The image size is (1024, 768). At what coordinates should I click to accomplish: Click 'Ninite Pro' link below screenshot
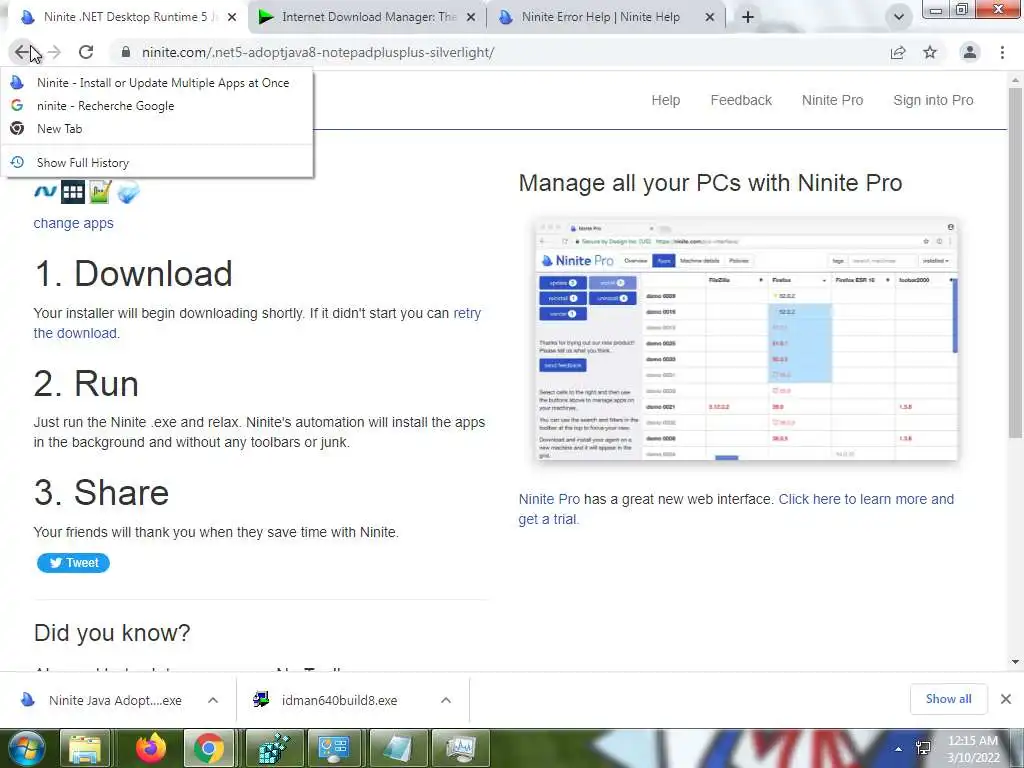pos(549,500)
